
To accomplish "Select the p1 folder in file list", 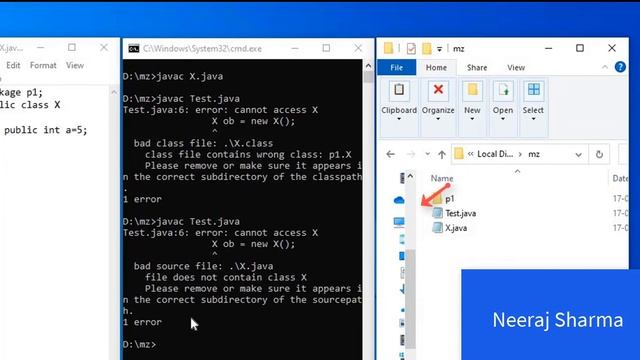I will pyautogui.click(x=449, y=199).
